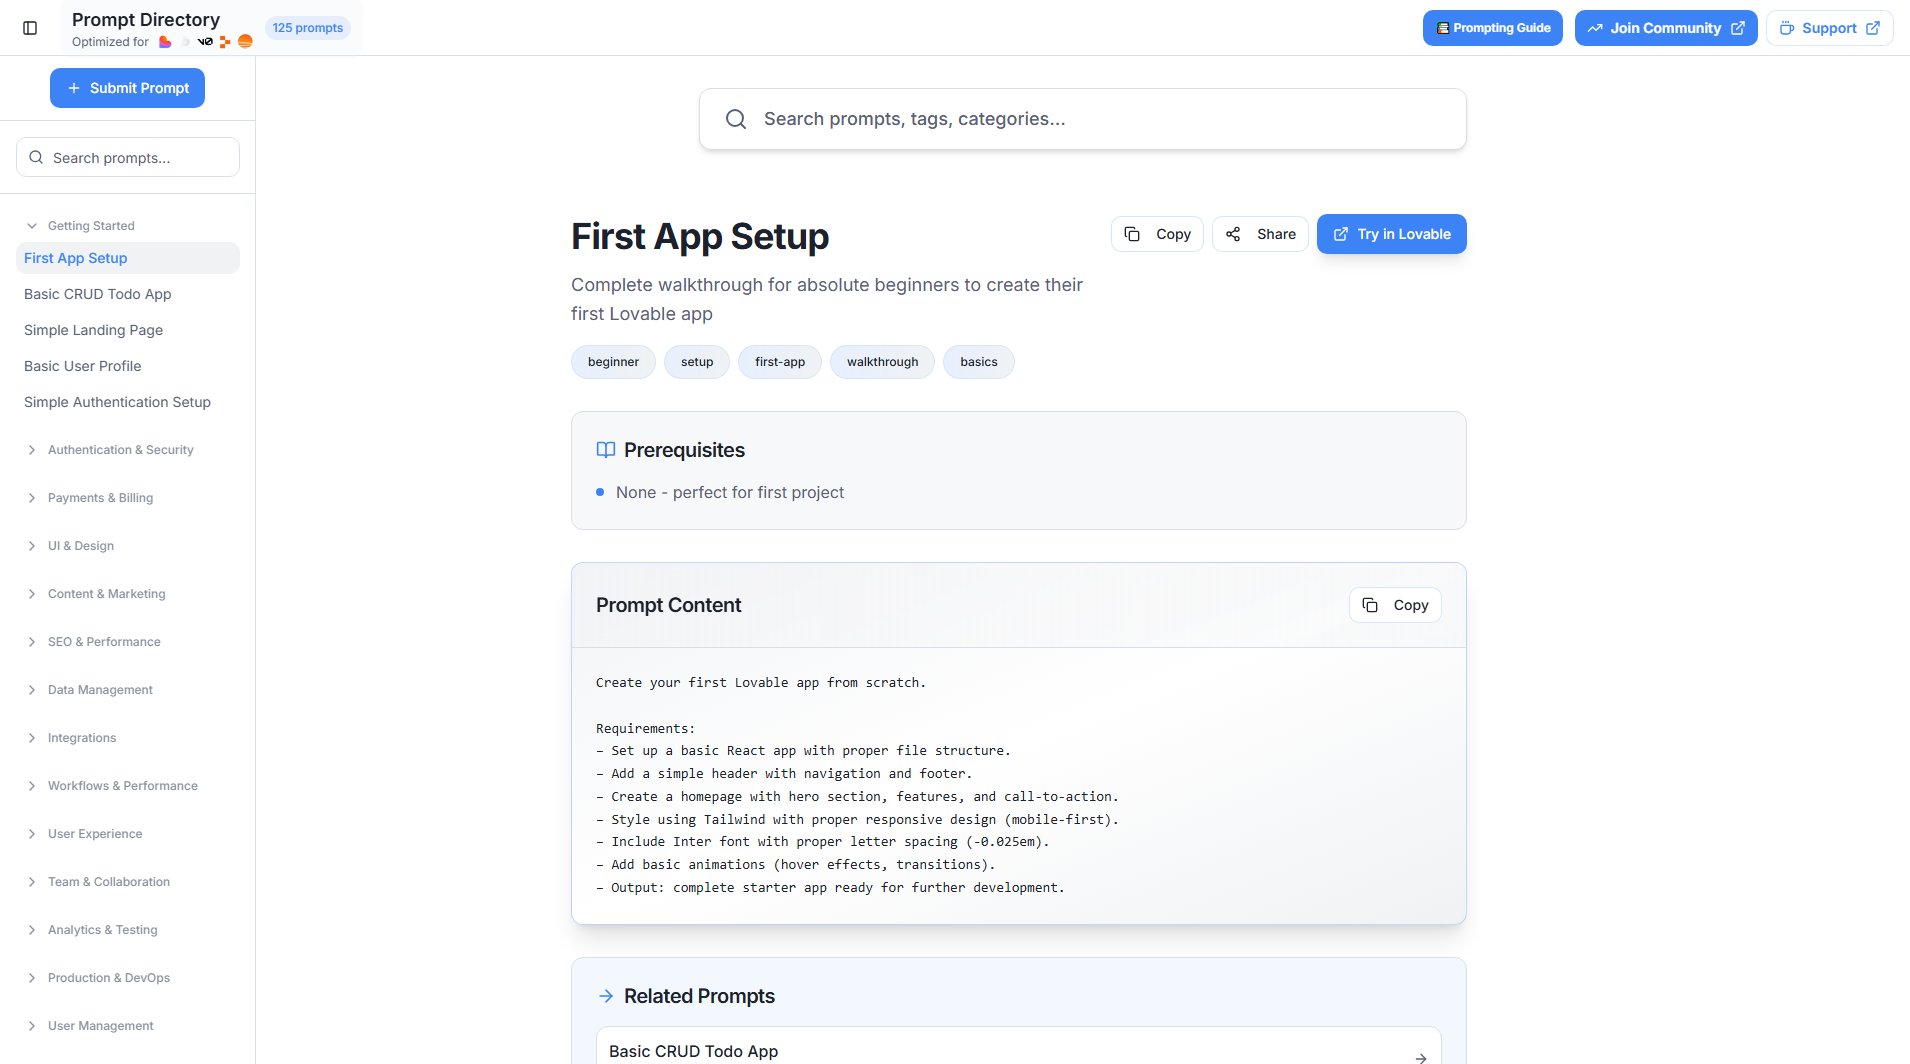Click the Related Prompts arrow icon

[x=606, y=996]
